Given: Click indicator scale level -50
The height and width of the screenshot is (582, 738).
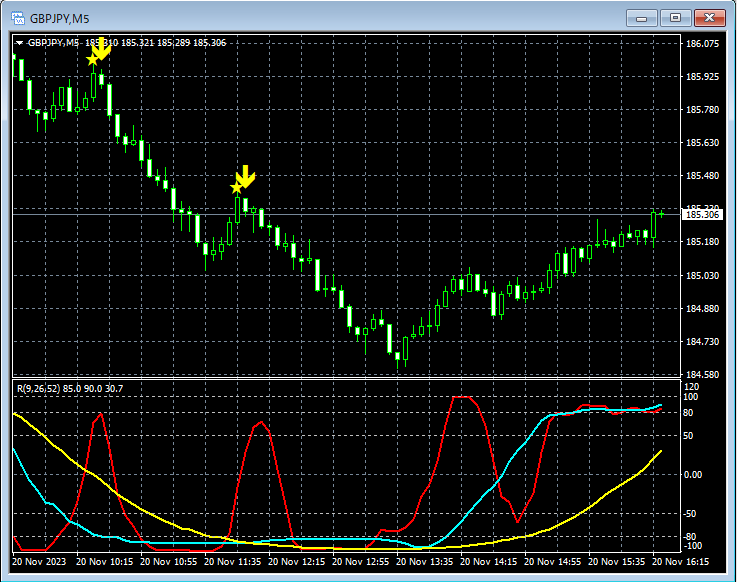Looking at the screenshot, I should coord(690,514).
